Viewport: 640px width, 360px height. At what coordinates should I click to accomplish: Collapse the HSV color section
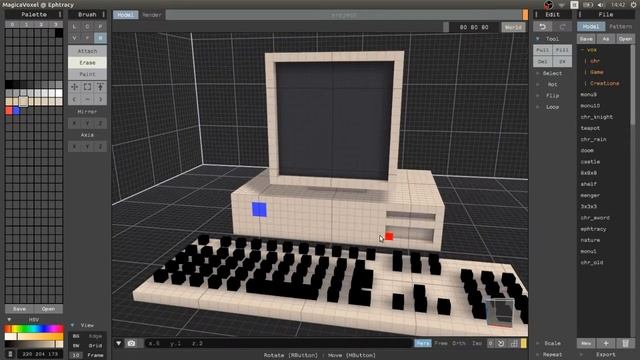click(9, 320)
